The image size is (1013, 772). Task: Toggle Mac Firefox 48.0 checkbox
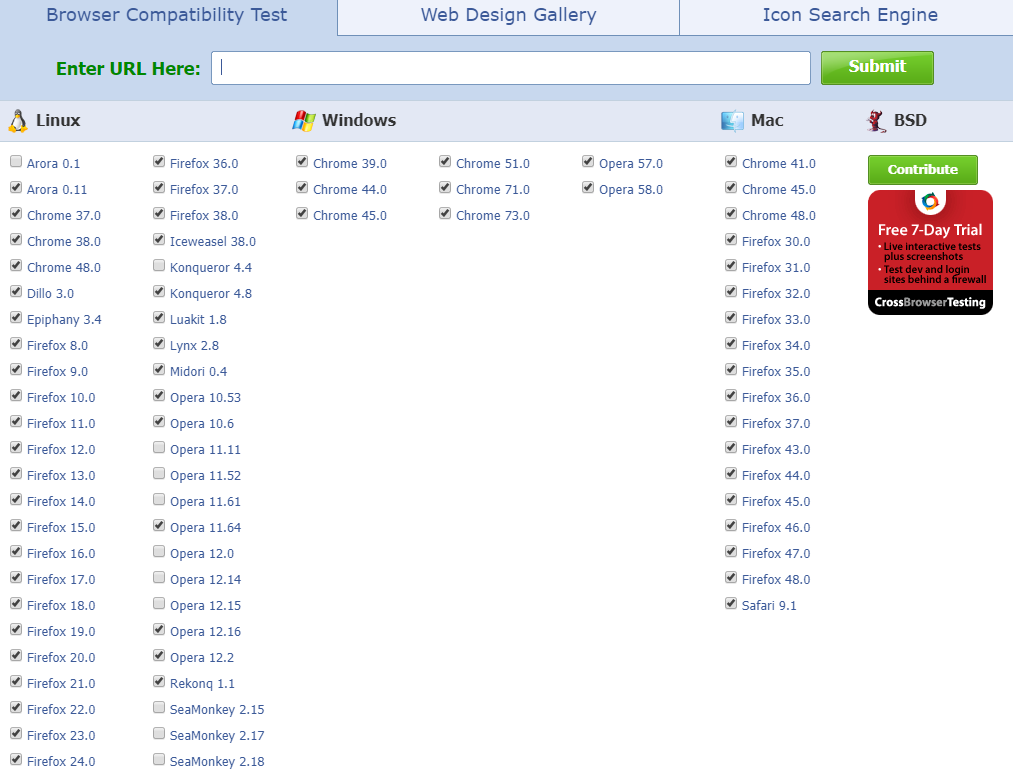coord(731,577)
